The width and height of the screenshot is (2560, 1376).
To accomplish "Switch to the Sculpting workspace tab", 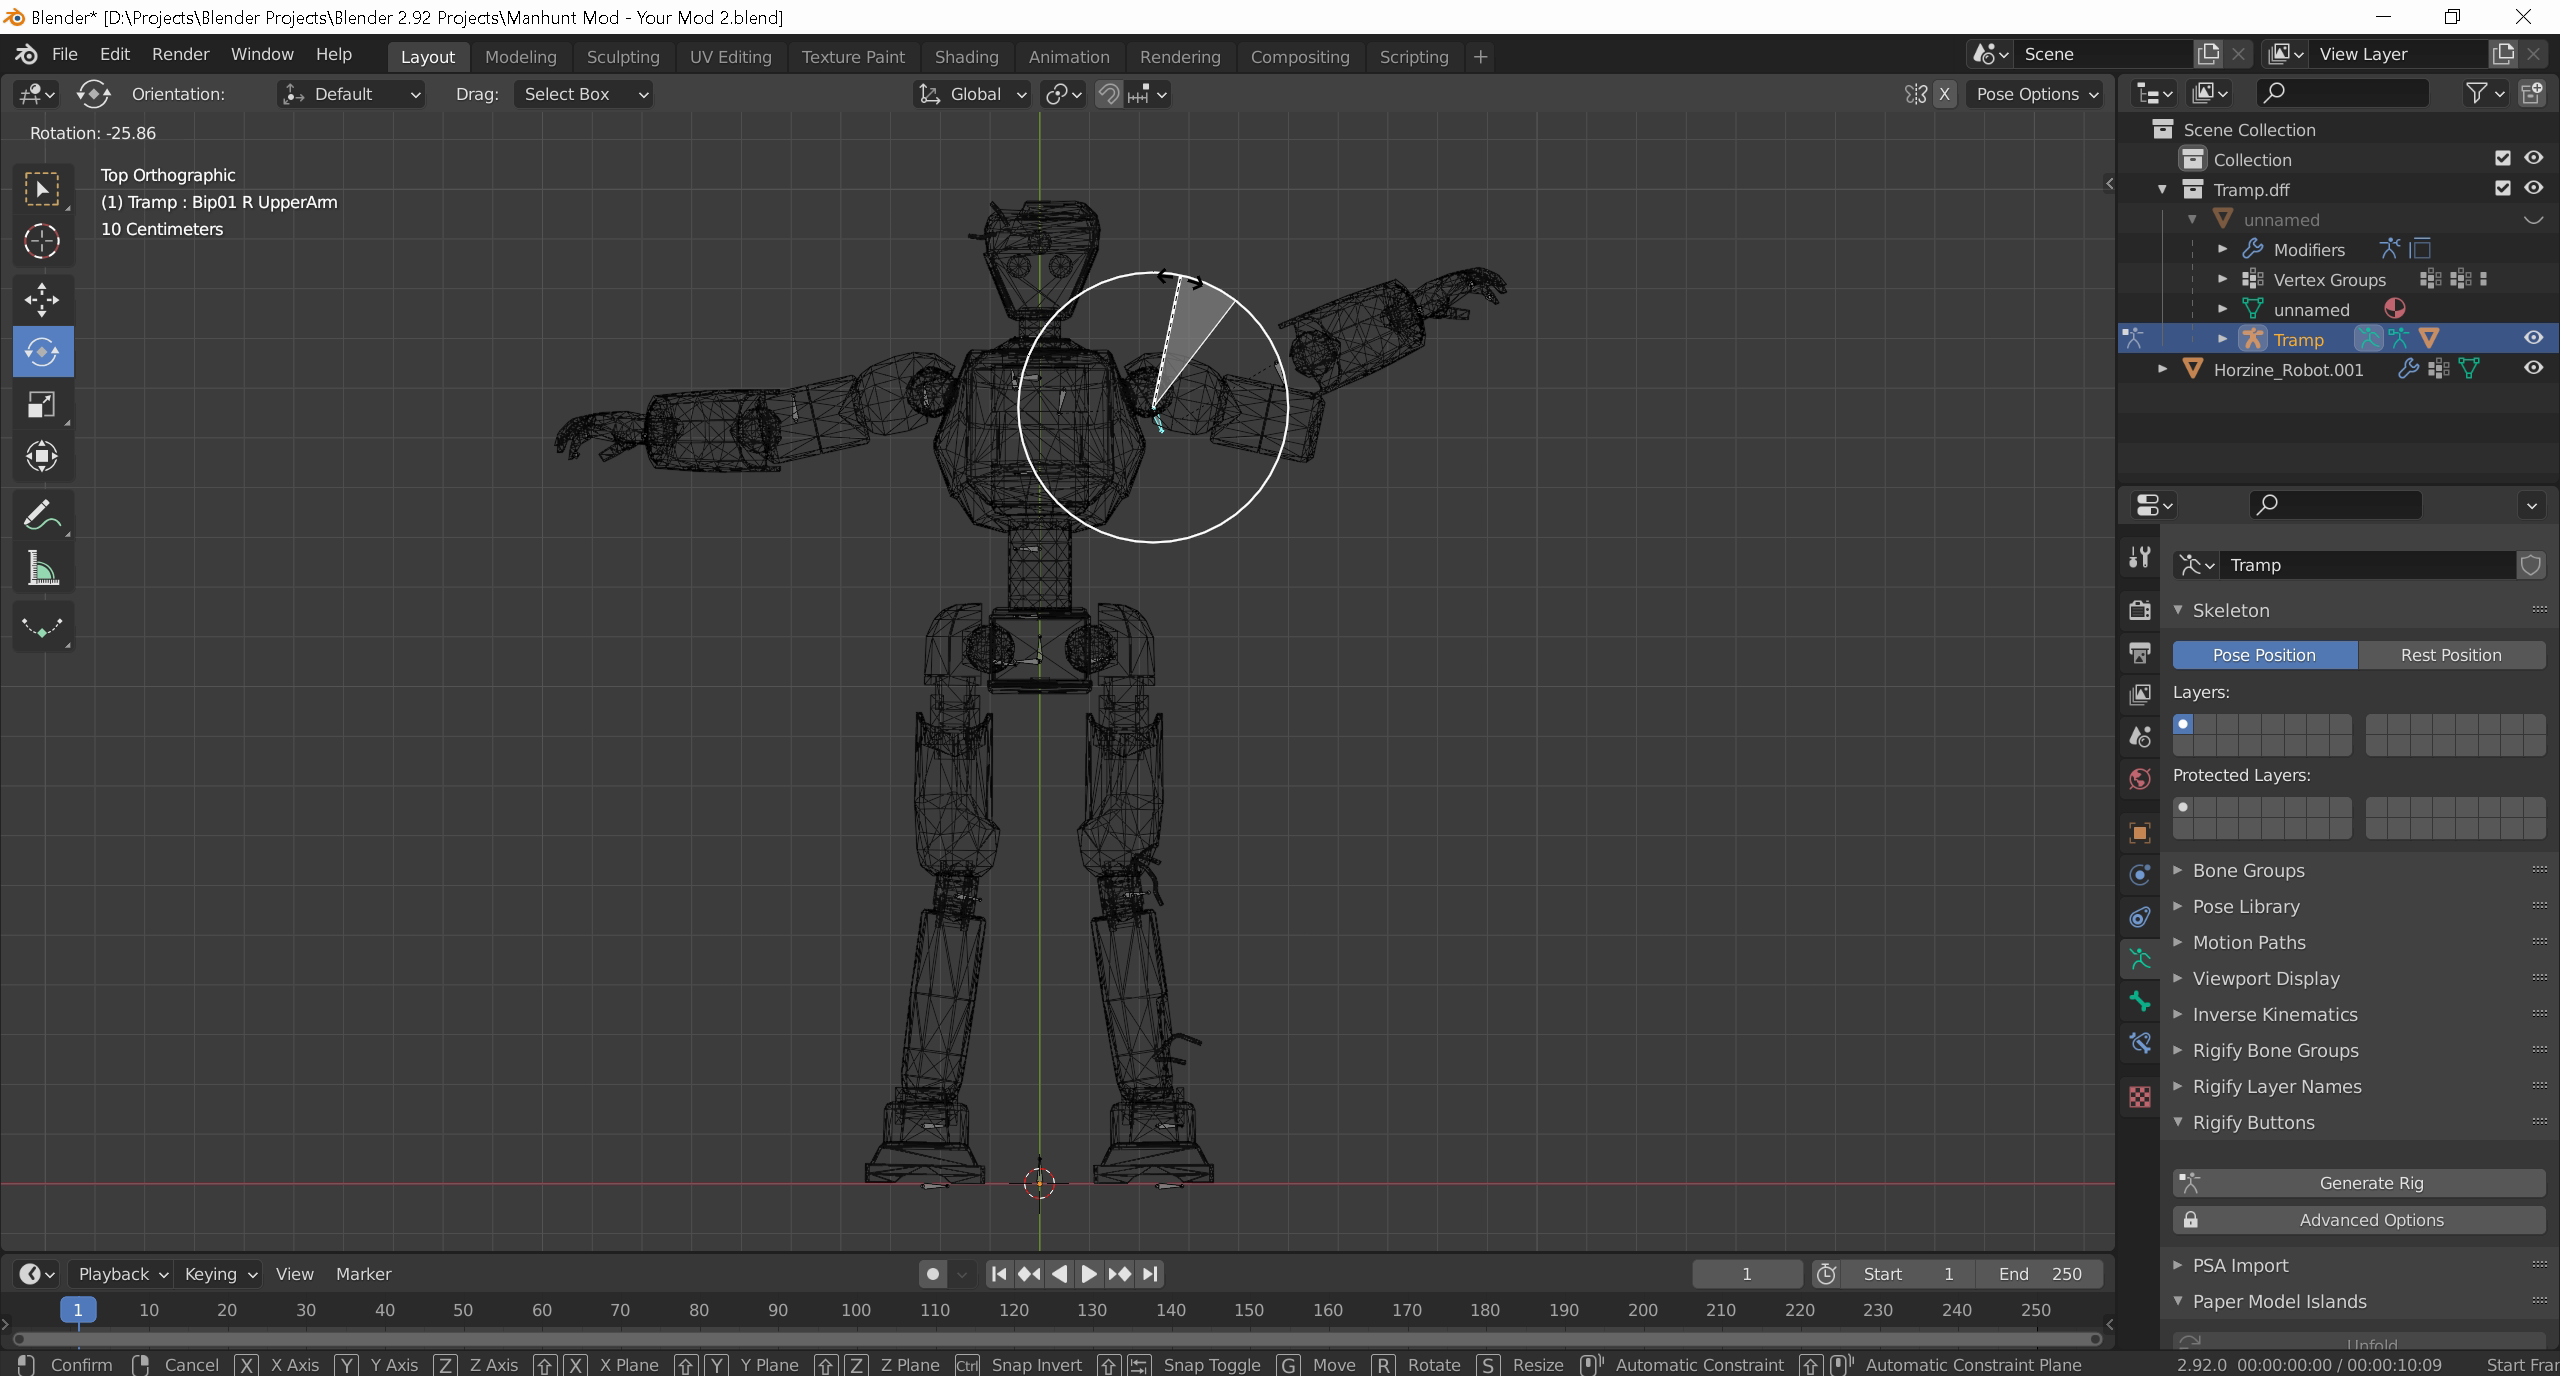I will 622,57.
